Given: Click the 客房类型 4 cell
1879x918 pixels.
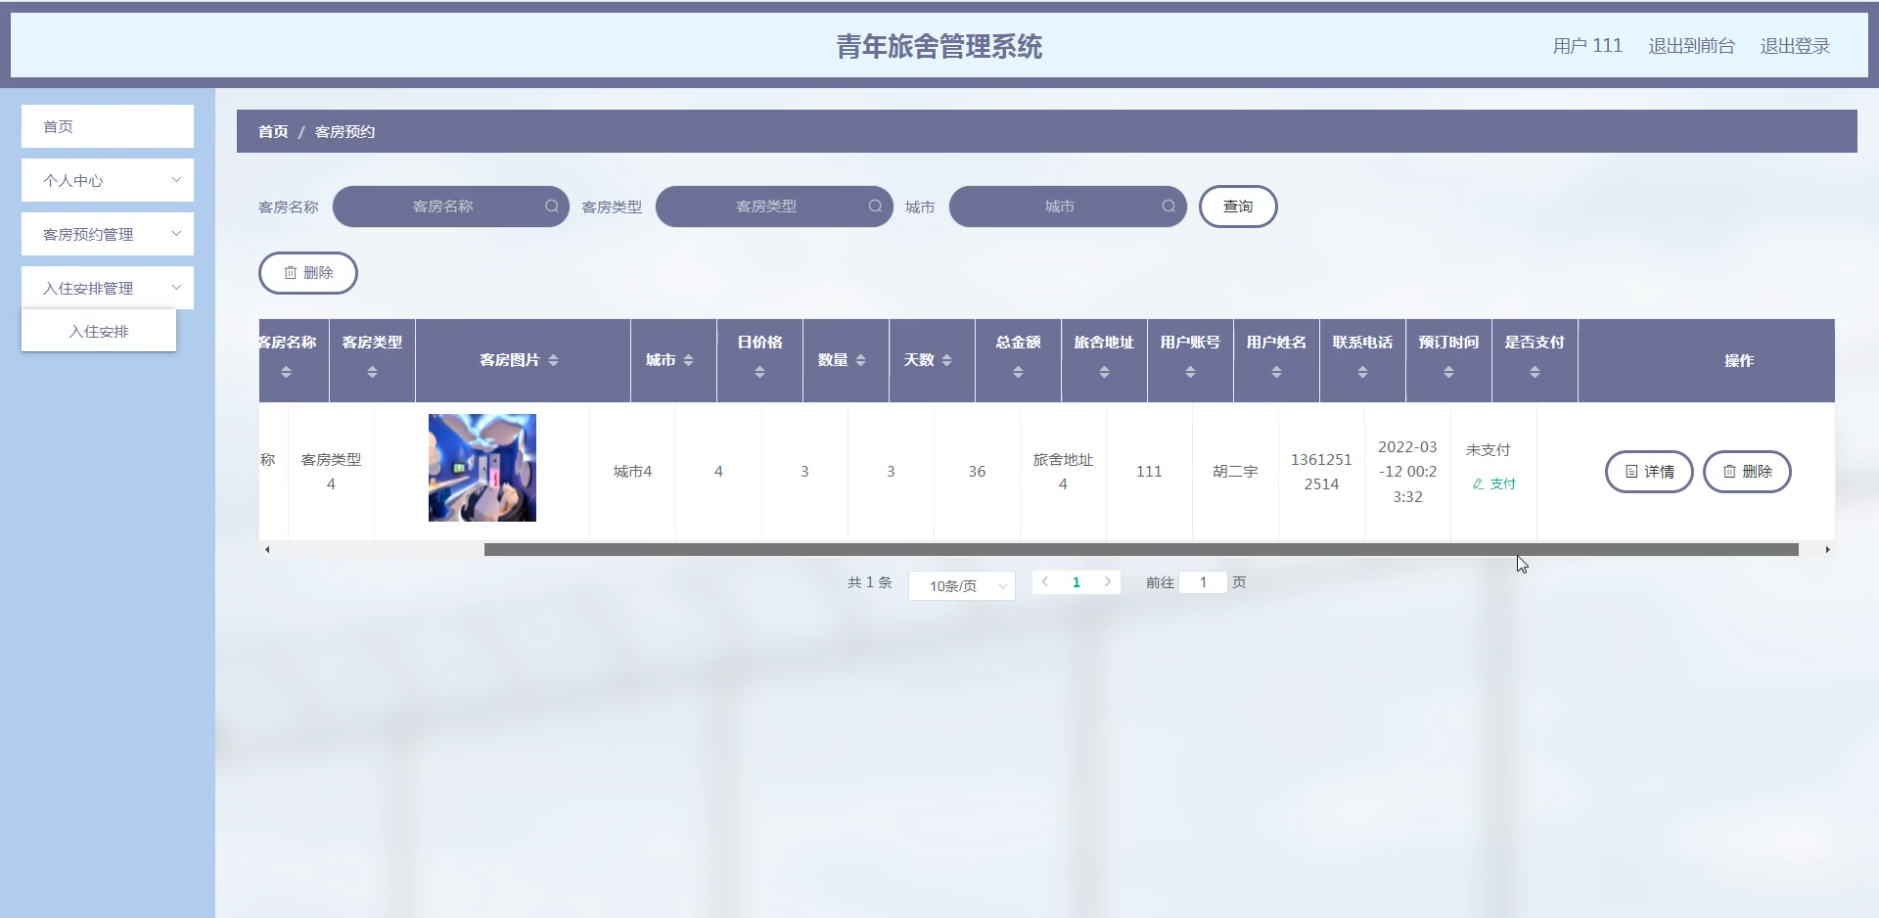Looking at the screenshot, I should click(x=331, y=472).
